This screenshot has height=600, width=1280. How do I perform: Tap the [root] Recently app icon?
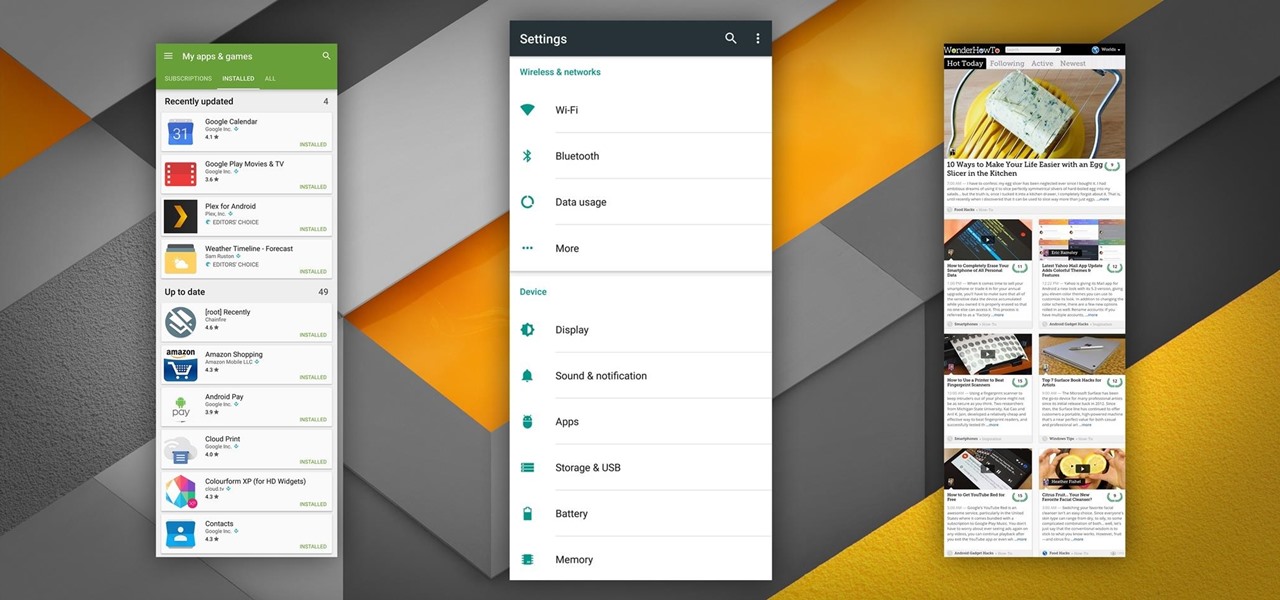pos(181,322)
